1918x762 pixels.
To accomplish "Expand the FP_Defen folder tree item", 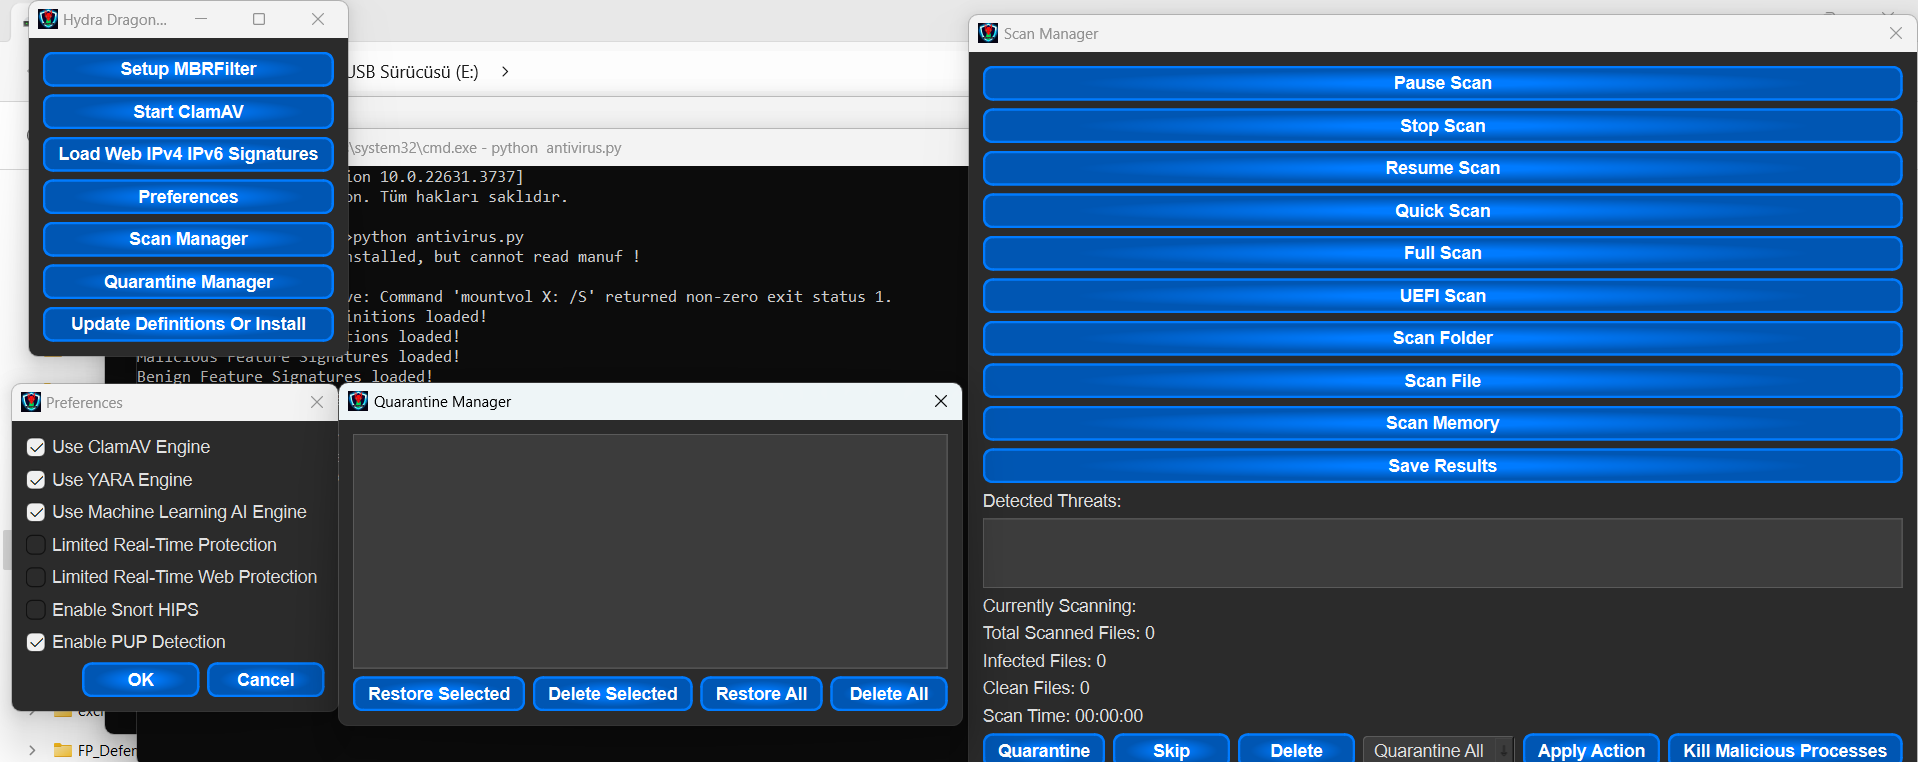I will (32, 750).
